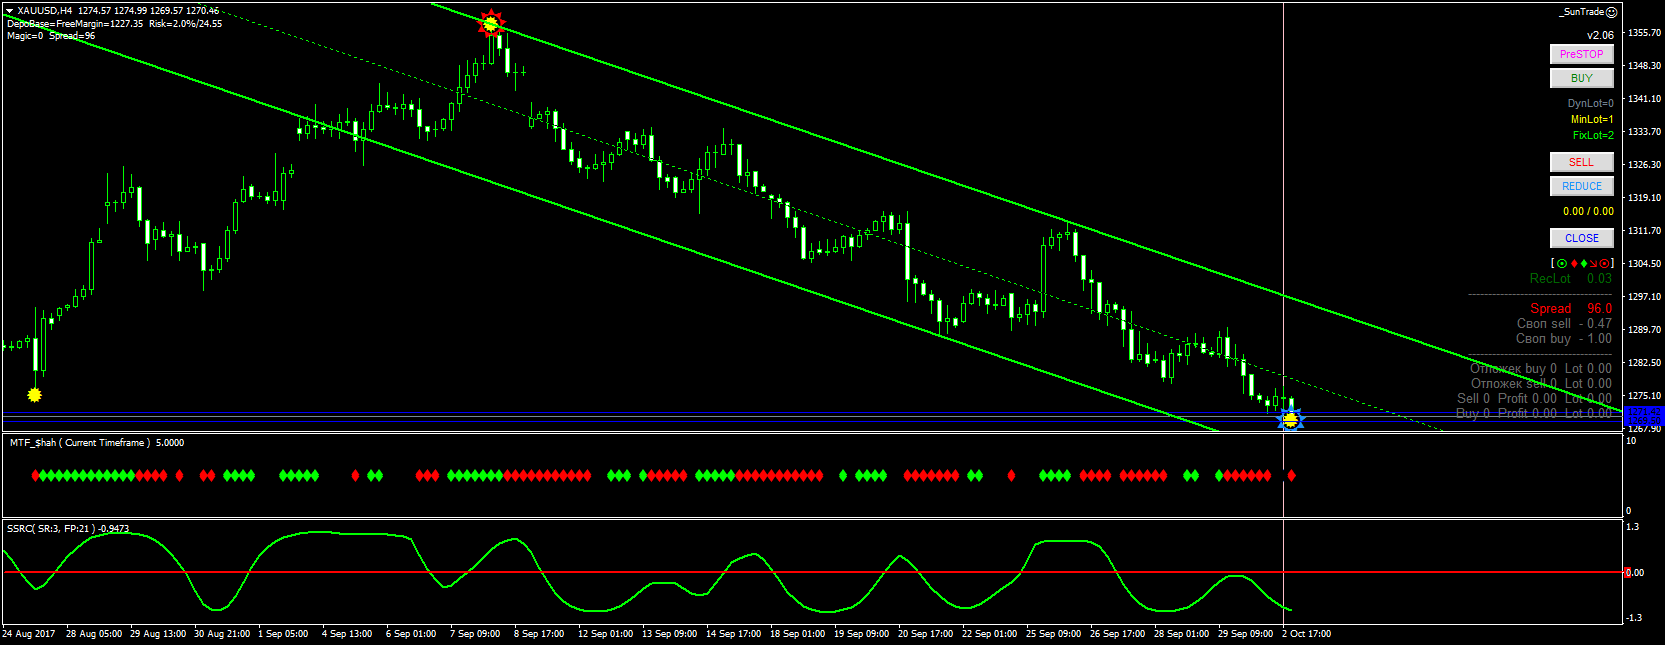Click the blue CLOSE button
This screenshot has width=1665, height=645.
click(1582, 238)
